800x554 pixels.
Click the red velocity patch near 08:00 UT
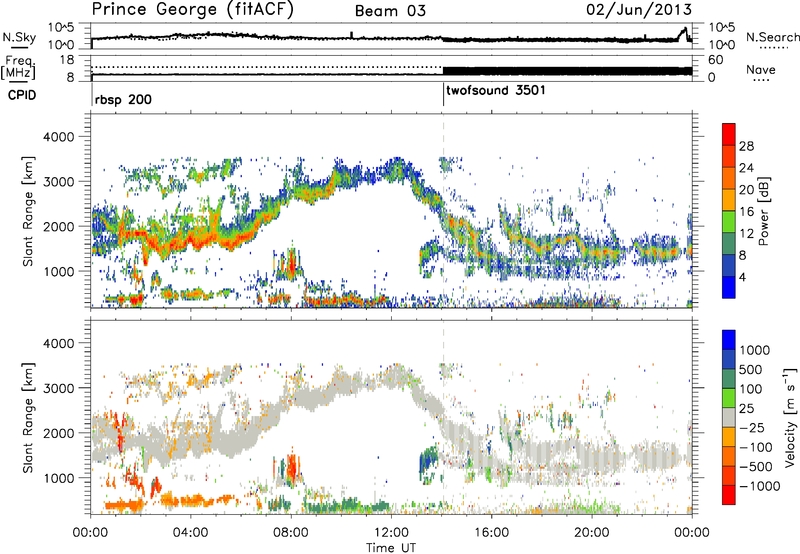pos(292,468)
